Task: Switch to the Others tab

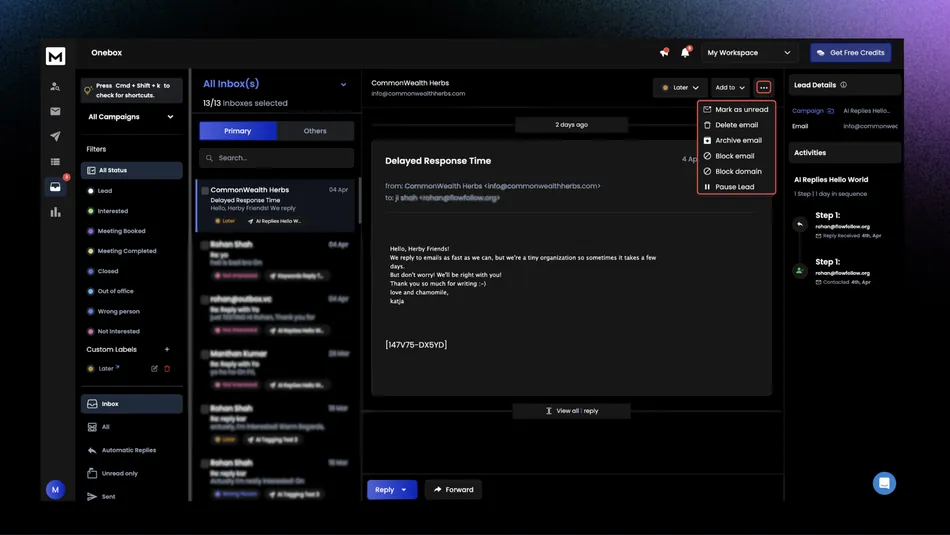Action: pyautogui.click(x=315, y=131)
